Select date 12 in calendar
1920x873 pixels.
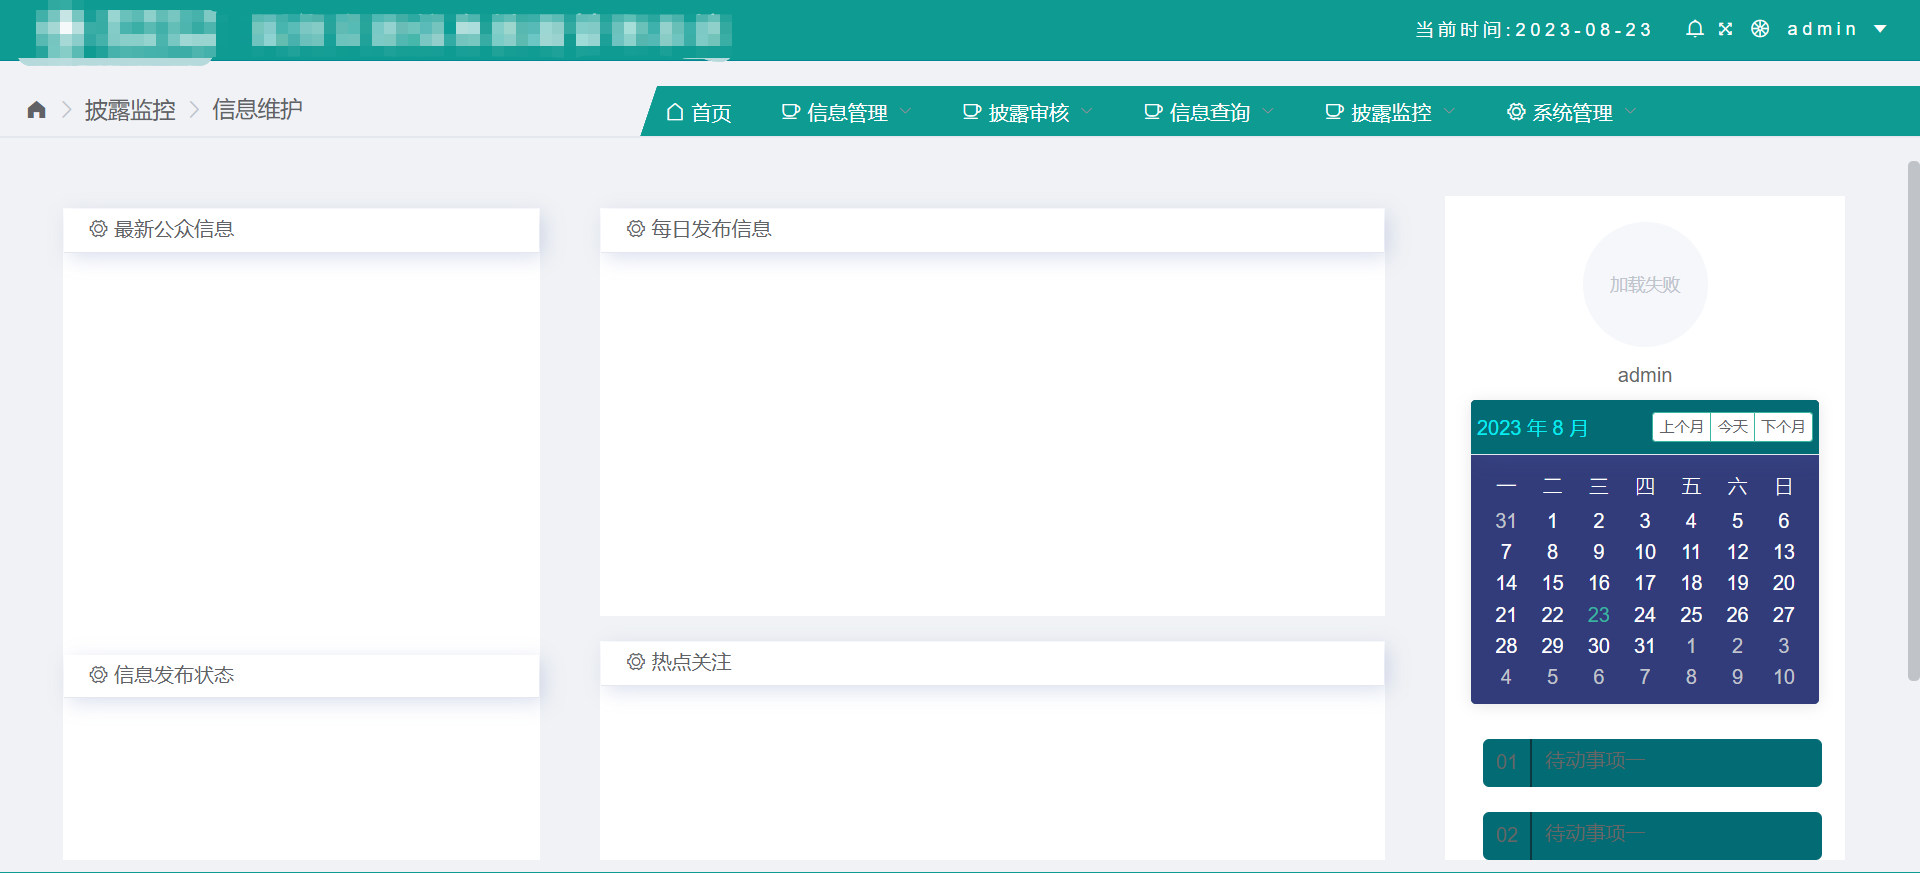(1738, 552)
